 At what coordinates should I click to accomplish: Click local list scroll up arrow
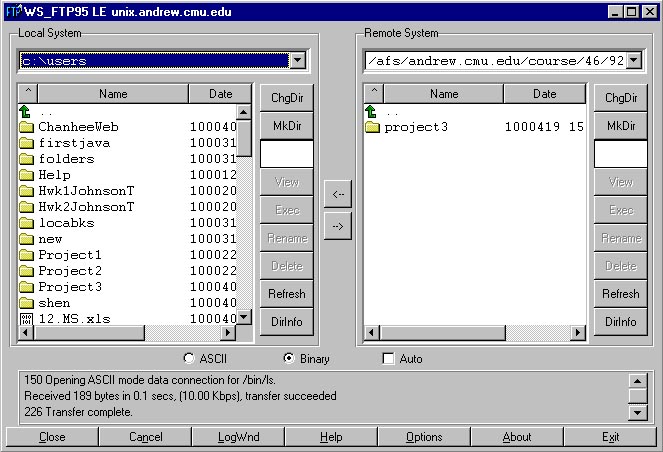pyautogui.click(x=244, y=112)
